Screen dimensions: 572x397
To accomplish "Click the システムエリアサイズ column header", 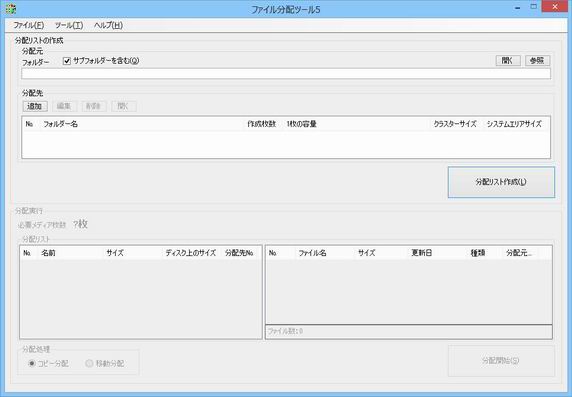I will [x=514, y=124].
